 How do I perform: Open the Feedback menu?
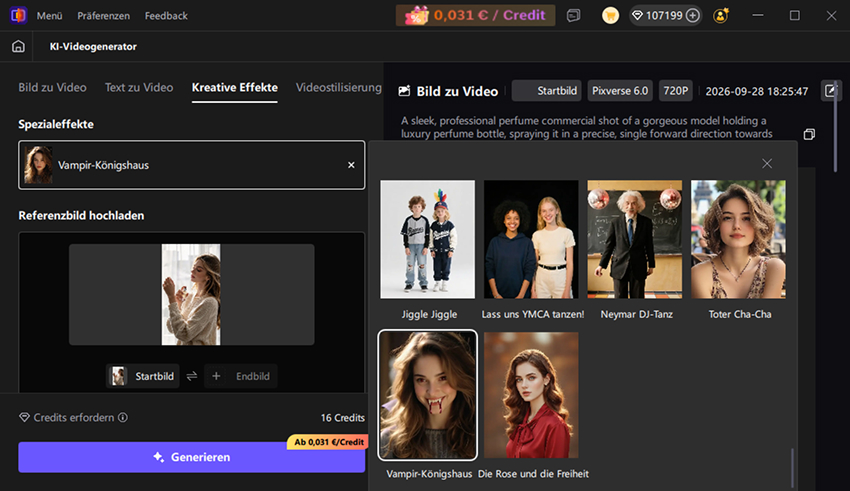[166, 16]
